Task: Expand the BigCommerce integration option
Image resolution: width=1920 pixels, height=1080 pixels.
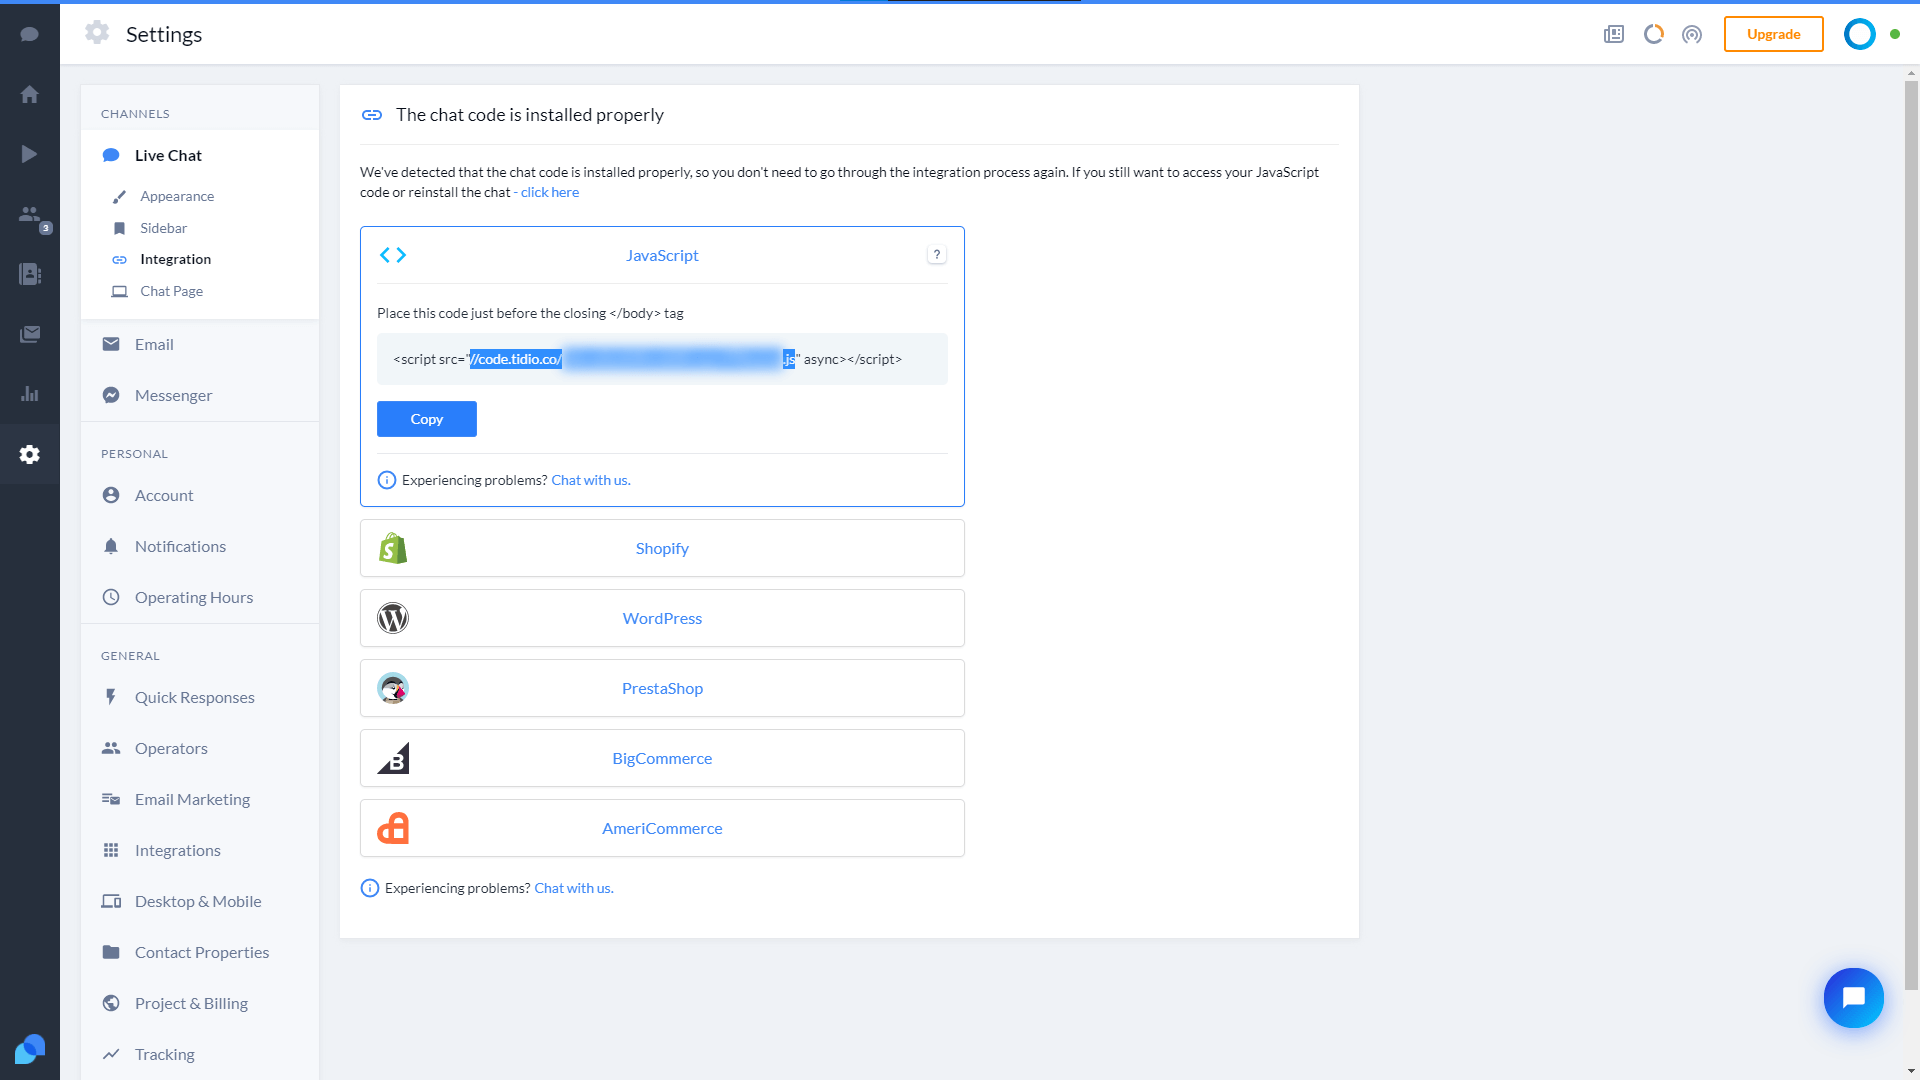Action: [x=662, y=758]
